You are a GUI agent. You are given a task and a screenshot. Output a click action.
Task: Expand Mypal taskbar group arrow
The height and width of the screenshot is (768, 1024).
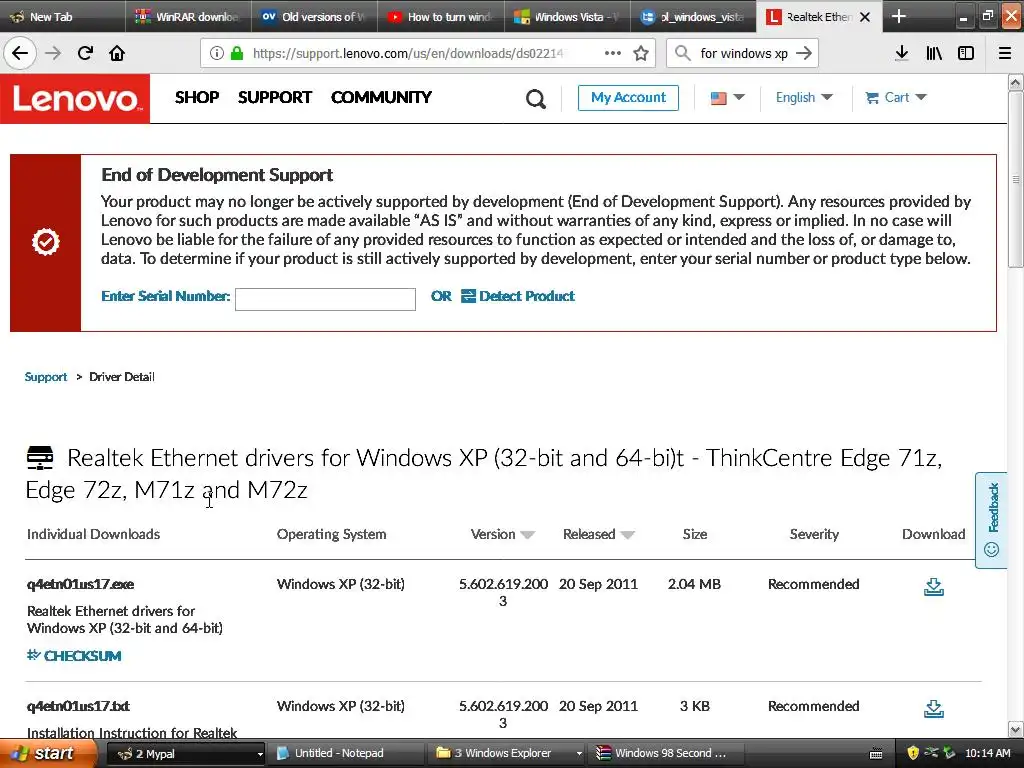[x=259, y=754]
